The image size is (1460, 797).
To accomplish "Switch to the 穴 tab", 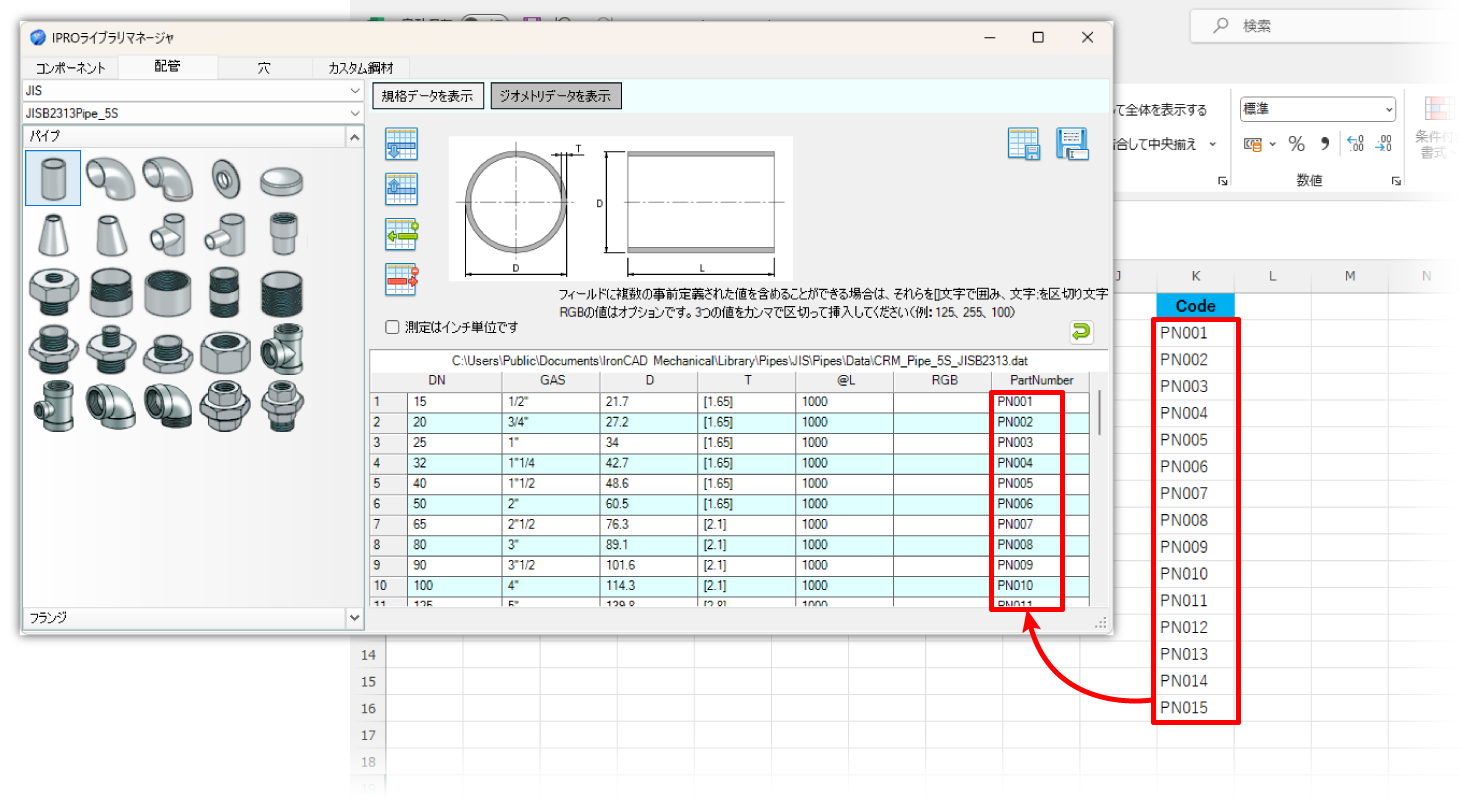I will pos(264,68).
